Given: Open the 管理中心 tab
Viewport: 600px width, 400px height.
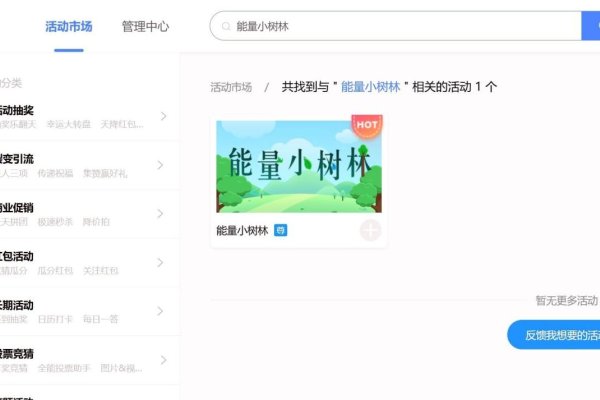Looking at the screenshot, I should [145, 26].
